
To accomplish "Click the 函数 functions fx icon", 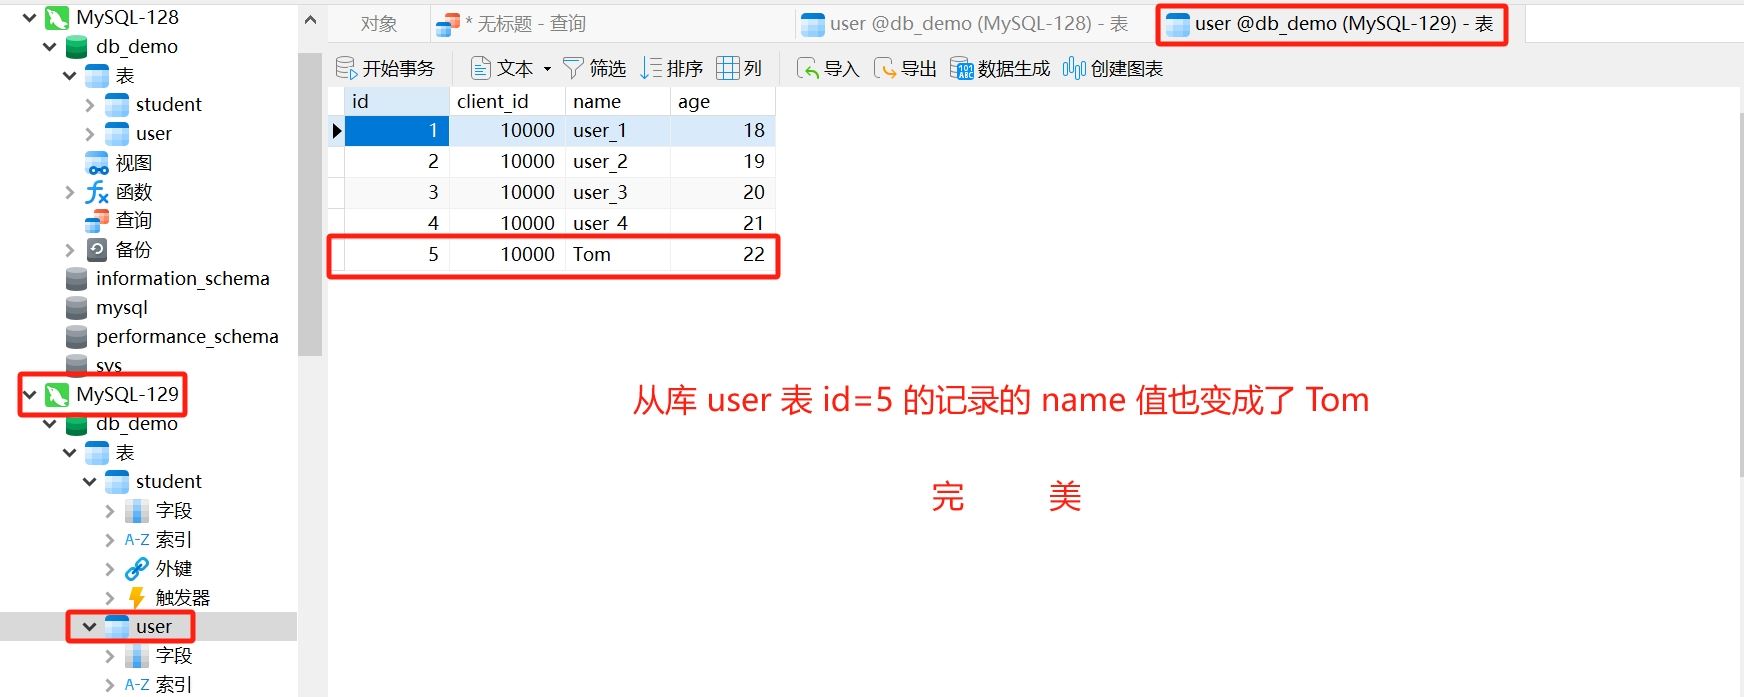I will [x=97, y=191].
